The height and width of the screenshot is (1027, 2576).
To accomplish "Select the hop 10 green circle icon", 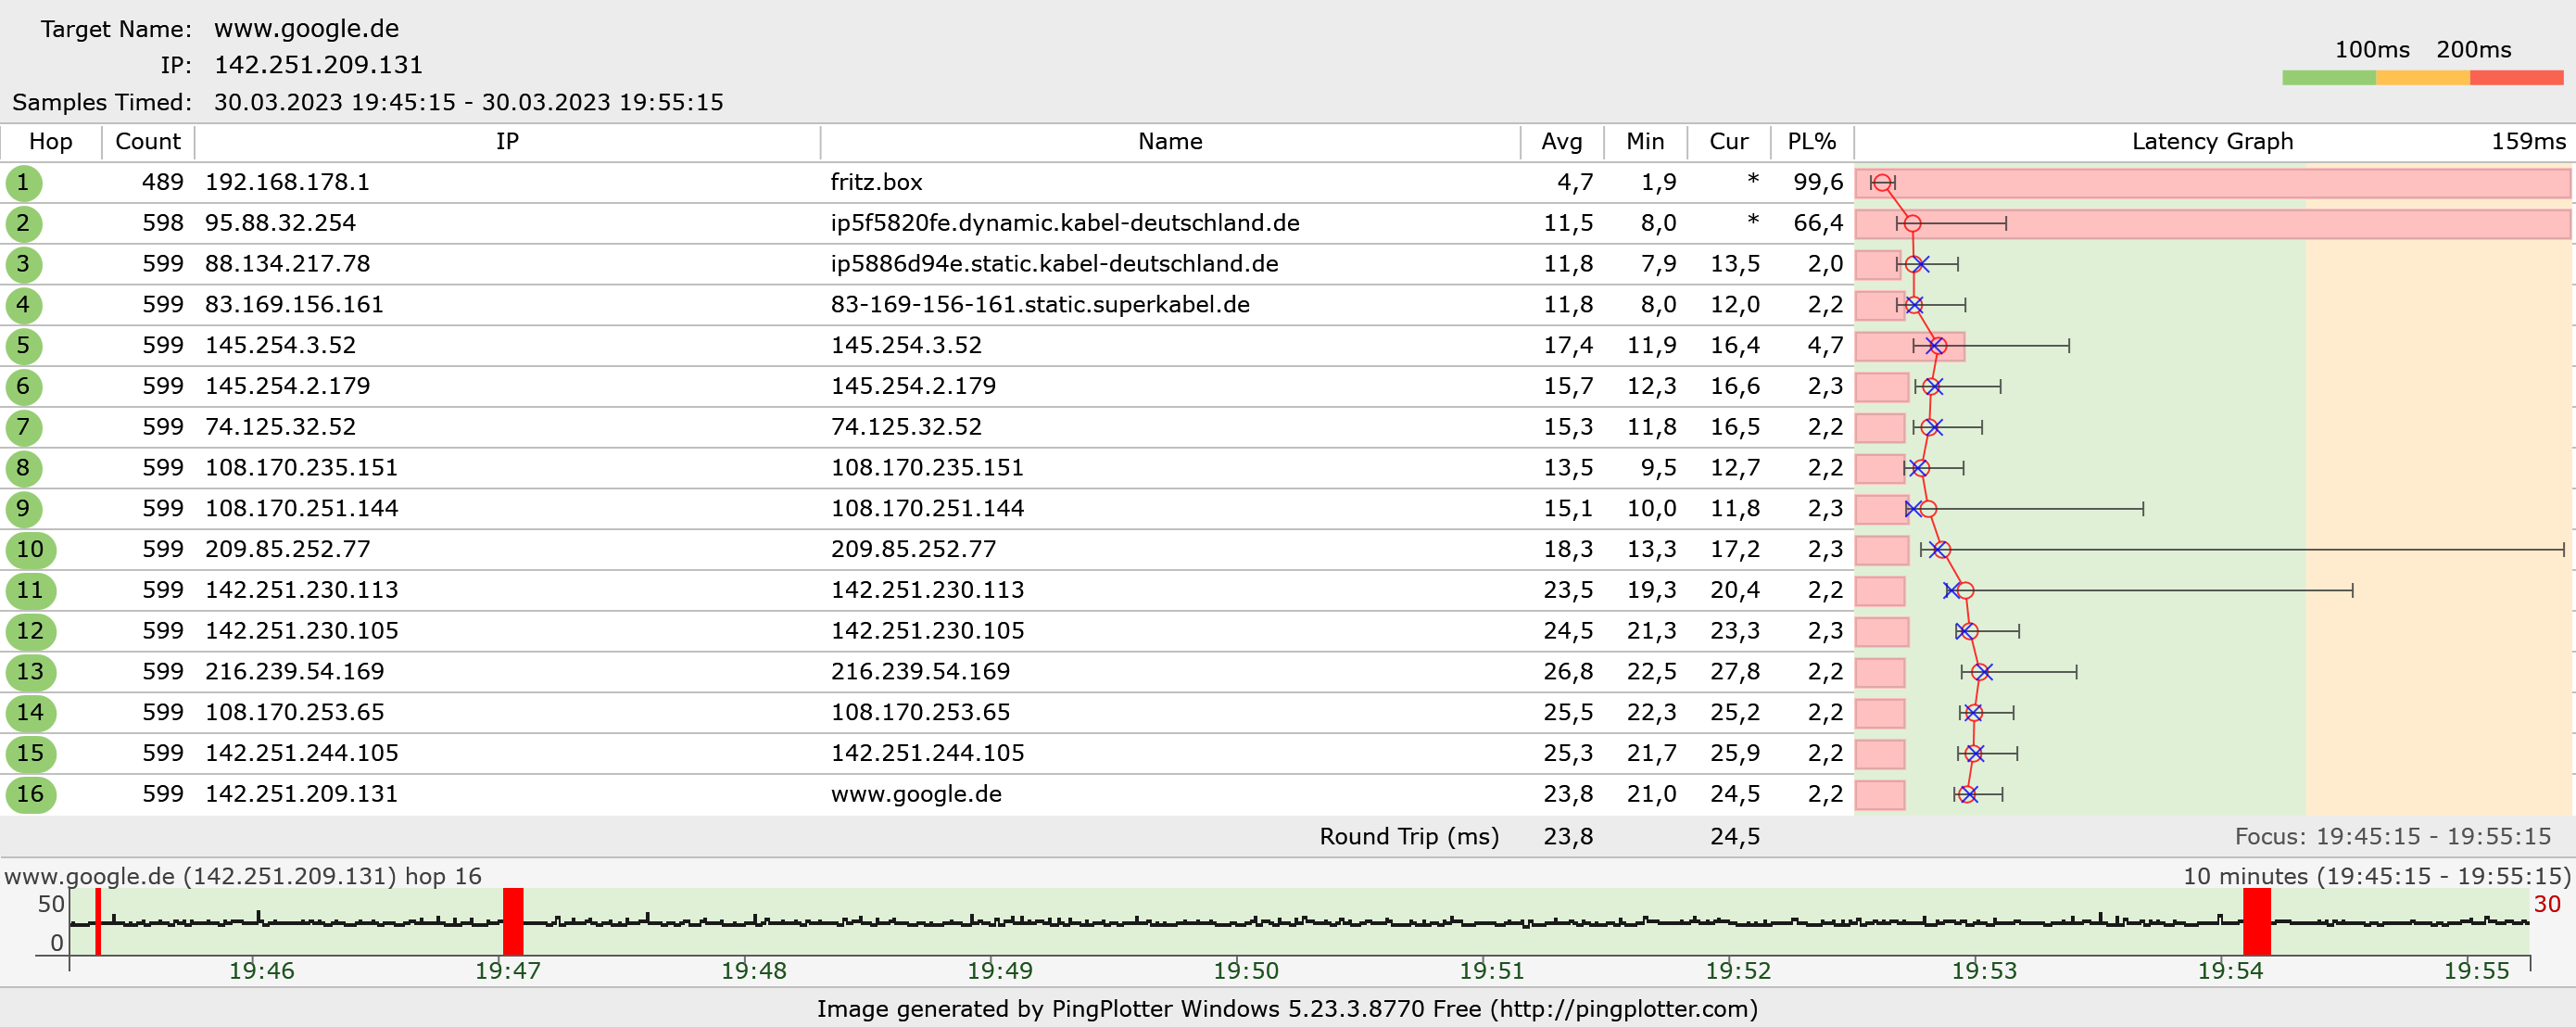I will [30, 550].
